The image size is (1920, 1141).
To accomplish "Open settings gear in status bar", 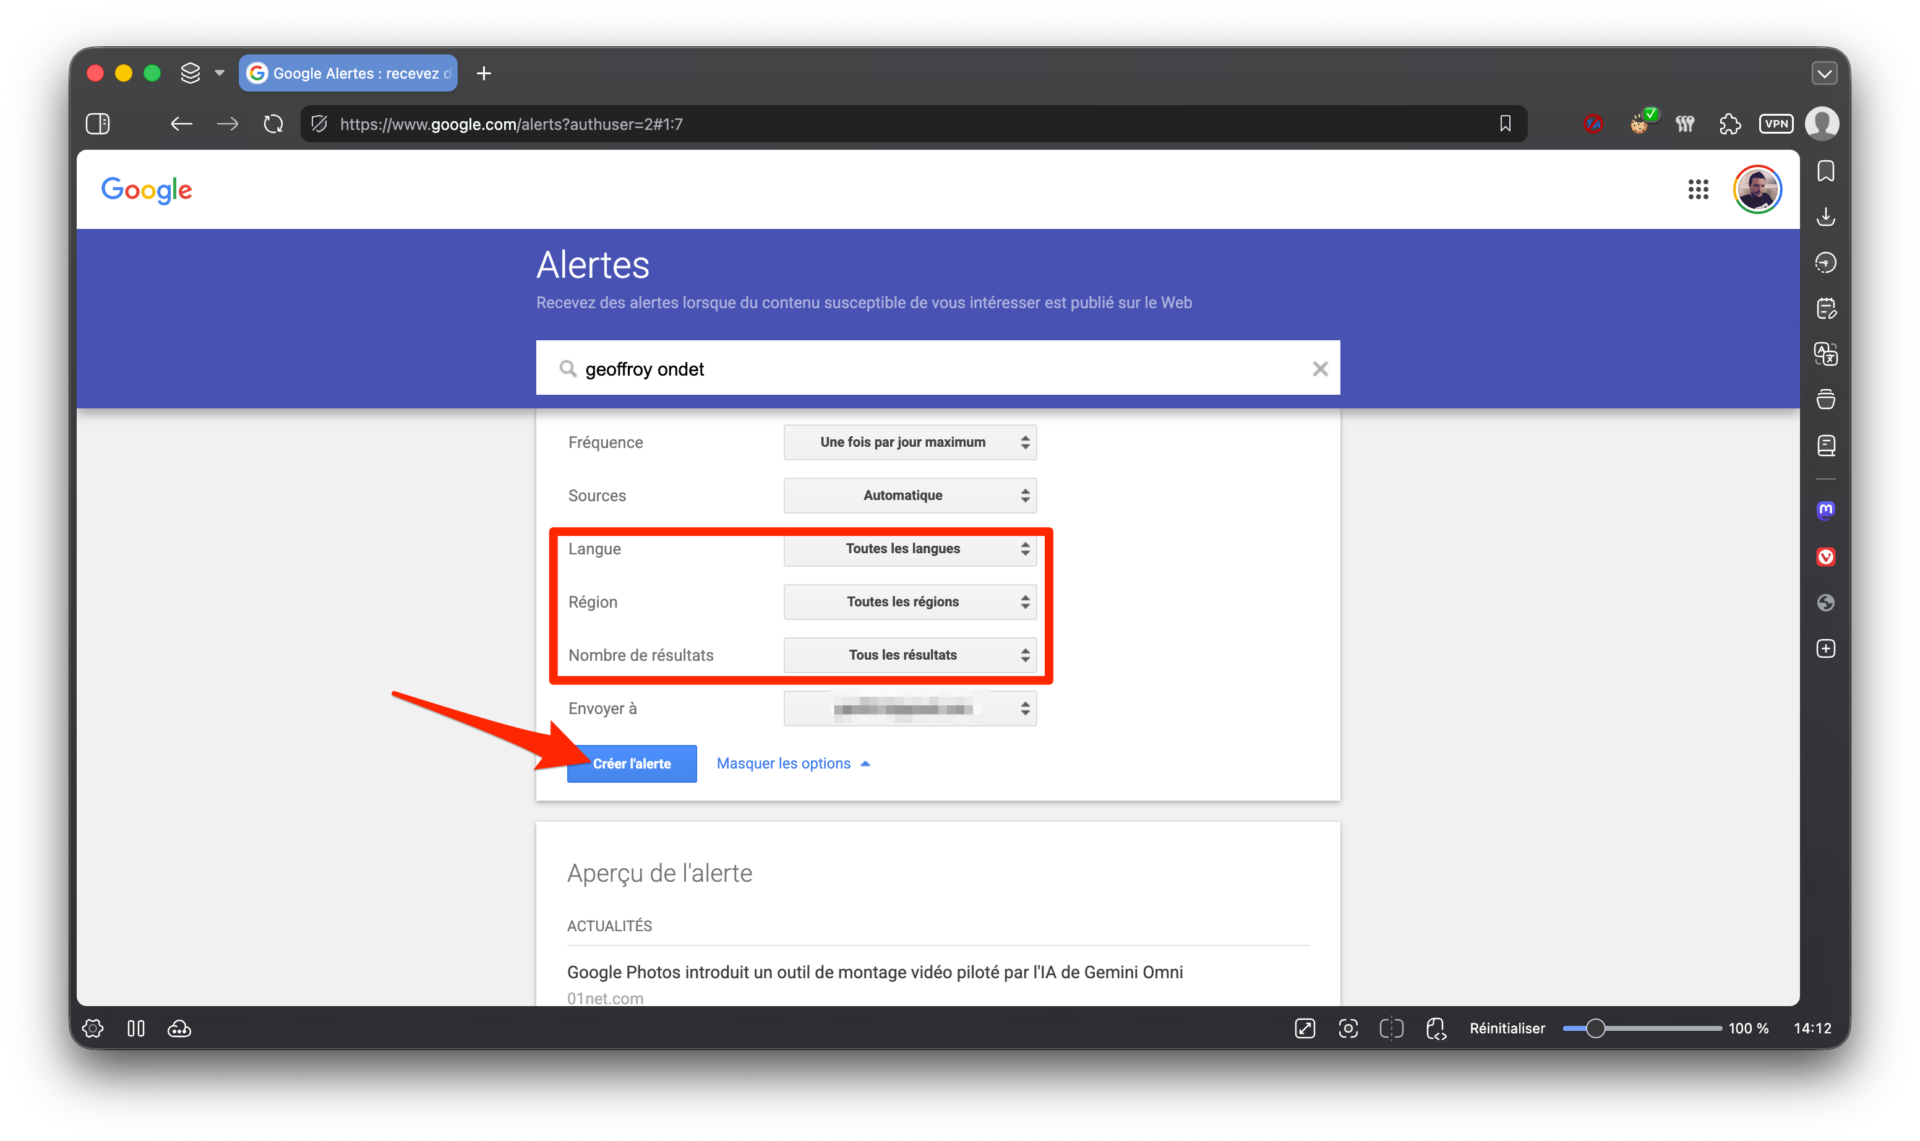I will click(93, 1028).
